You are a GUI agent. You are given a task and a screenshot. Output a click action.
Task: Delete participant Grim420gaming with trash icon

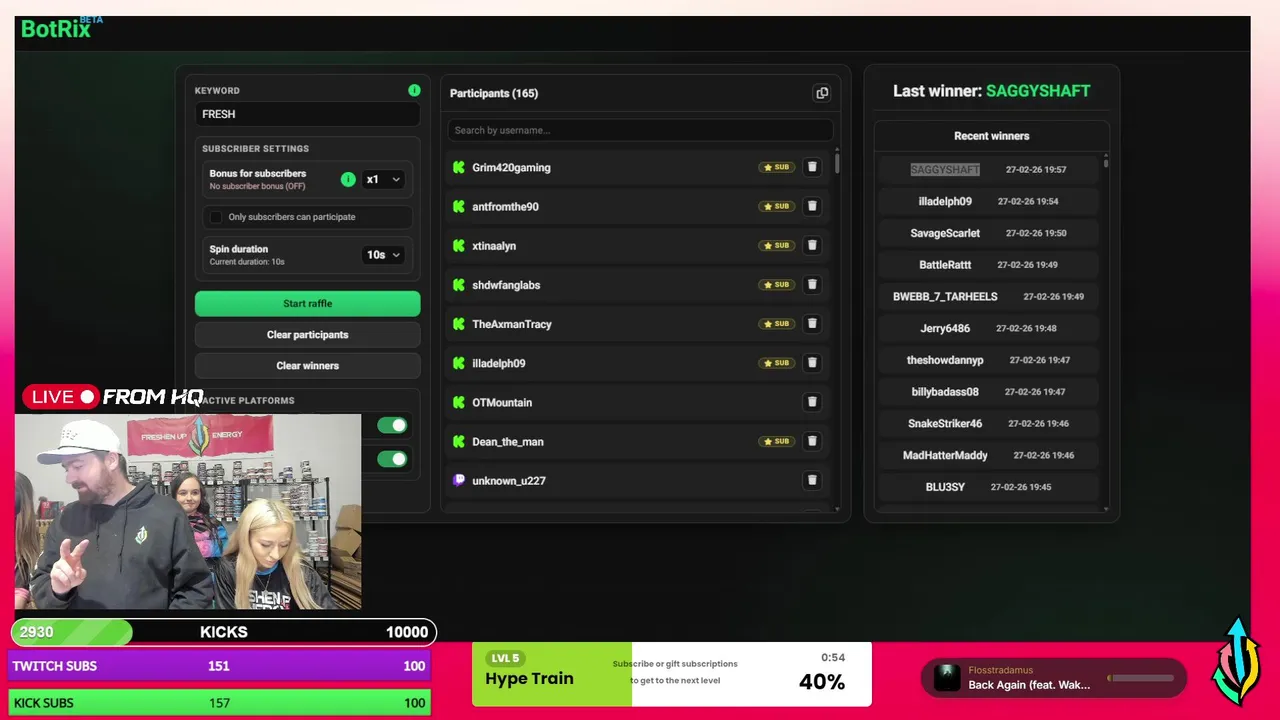tap(812, 167)
